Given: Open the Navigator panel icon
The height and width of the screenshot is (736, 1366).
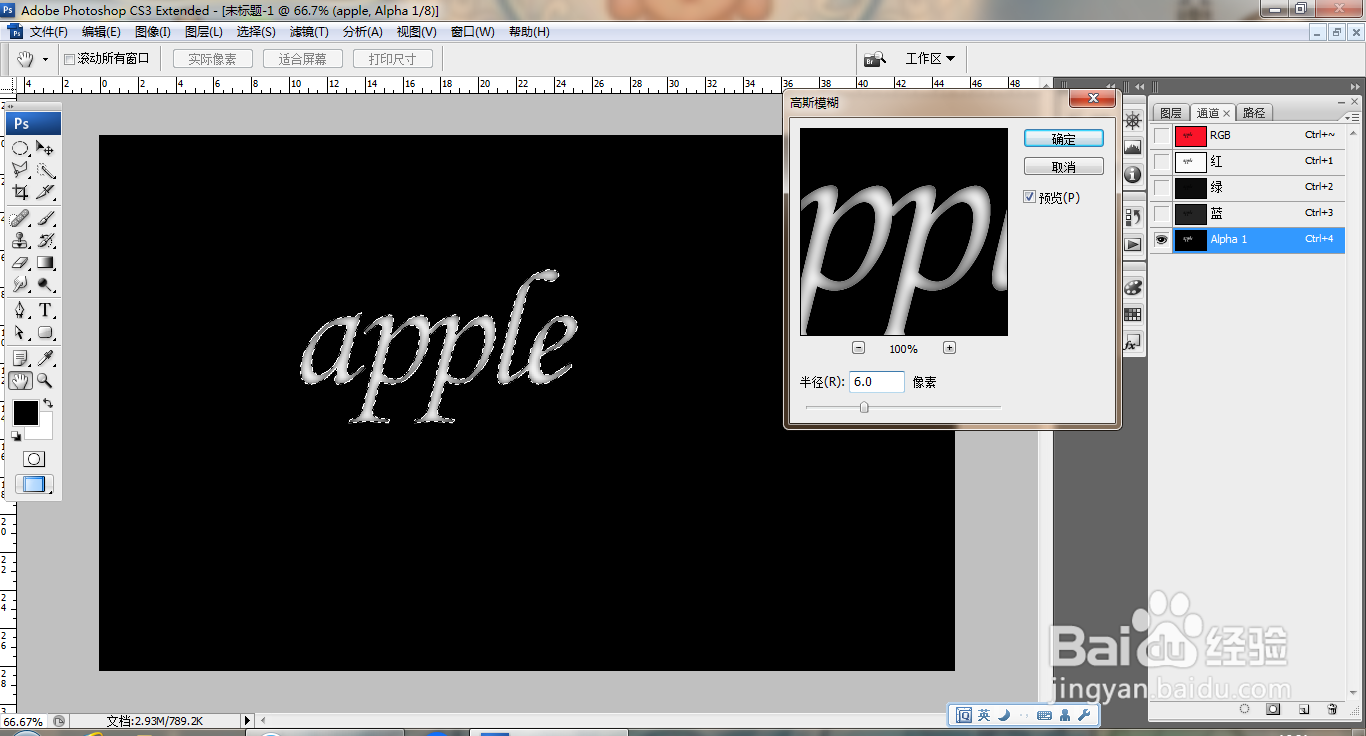Looking at the screenshot, I should click(x=1133, y=121).
